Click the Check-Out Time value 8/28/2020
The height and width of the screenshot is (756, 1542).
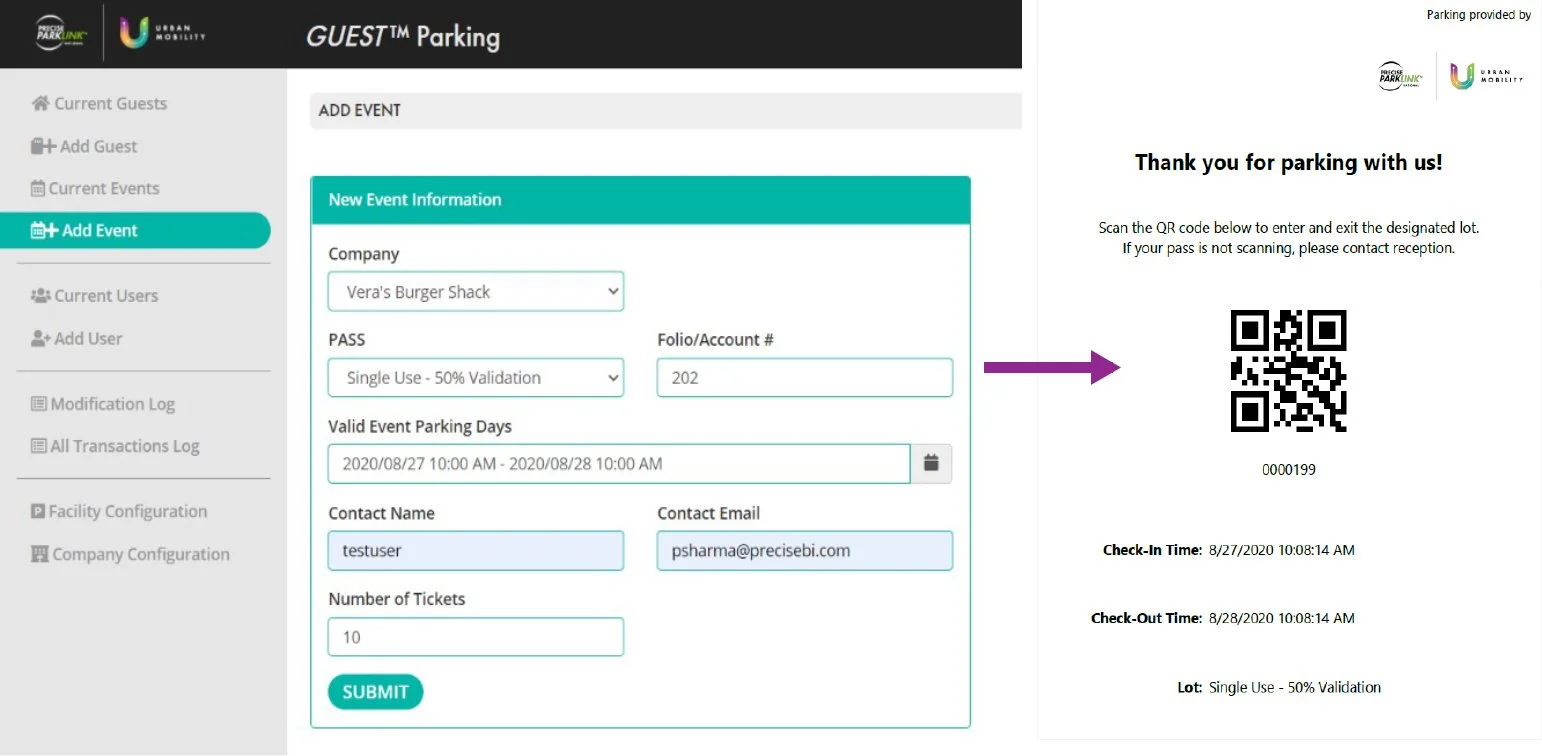[x=1282, y=619]
